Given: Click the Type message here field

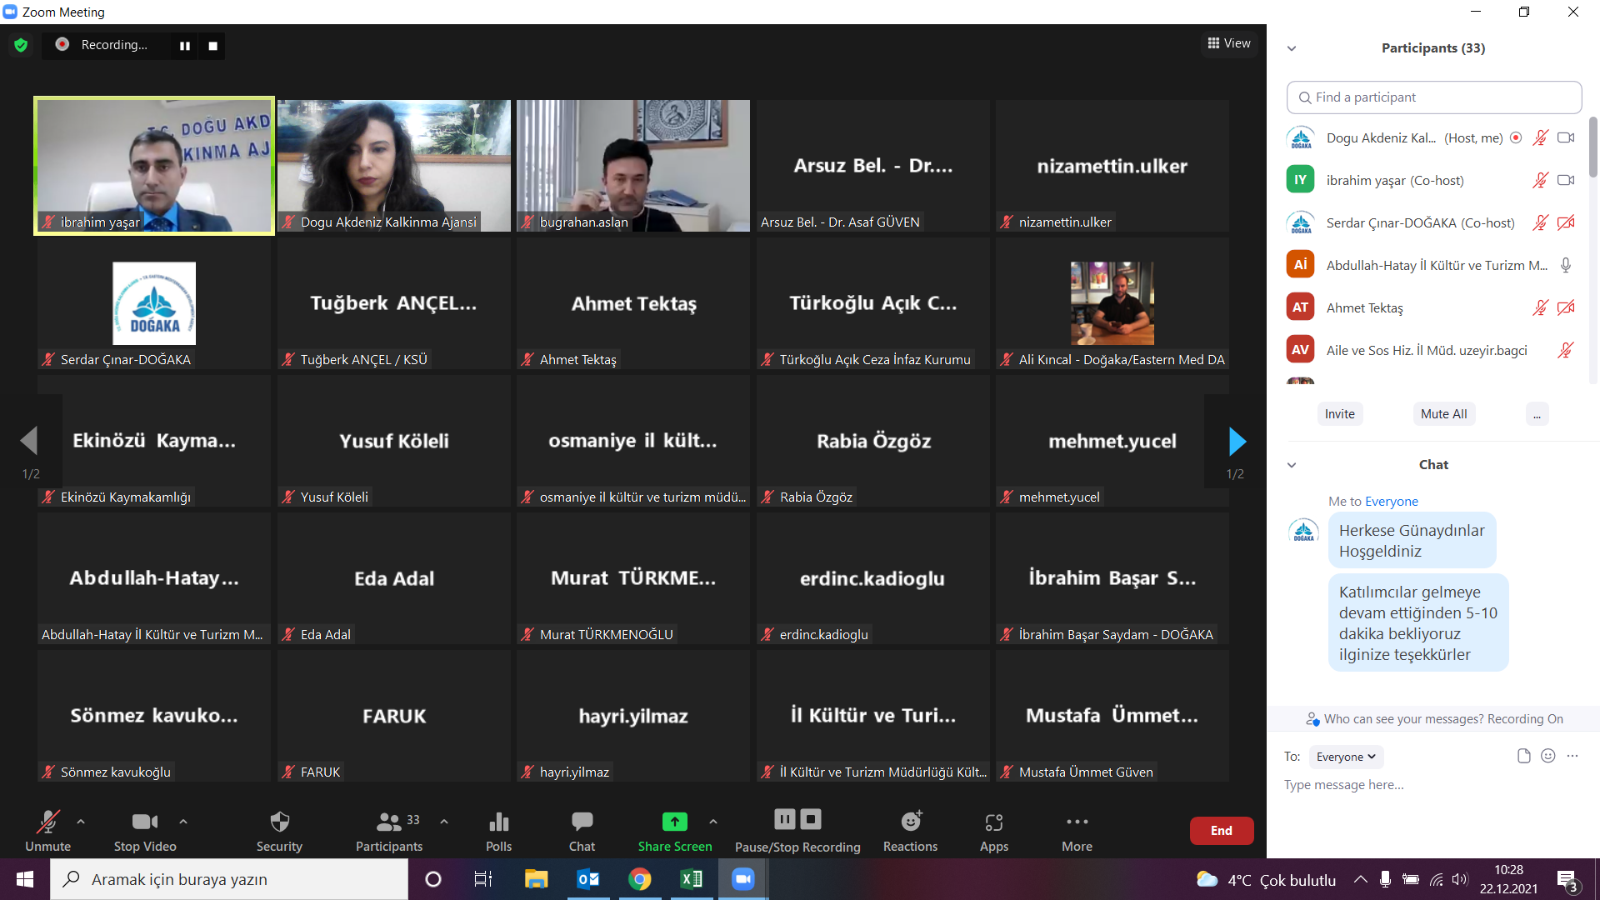Looking at the screenshot, I should click(1434, 785).
